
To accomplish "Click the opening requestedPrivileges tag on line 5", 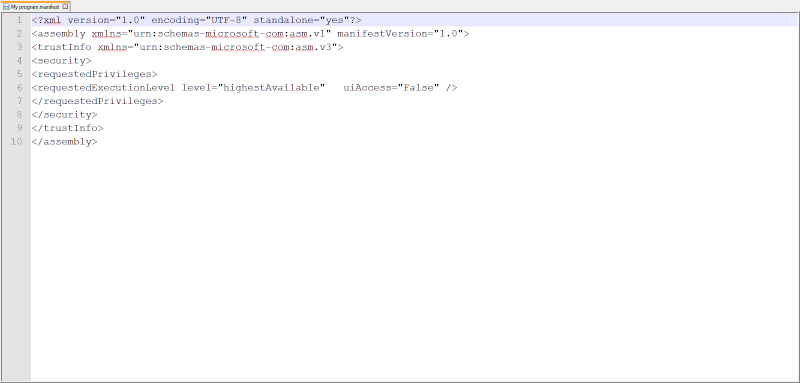I will 94,74.
